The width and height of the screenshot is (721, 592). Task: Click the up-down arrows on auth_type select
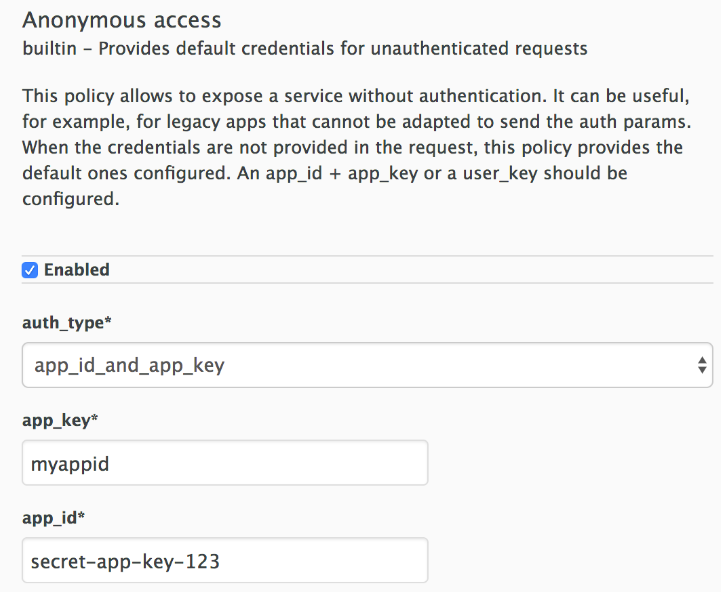(702, 365)
